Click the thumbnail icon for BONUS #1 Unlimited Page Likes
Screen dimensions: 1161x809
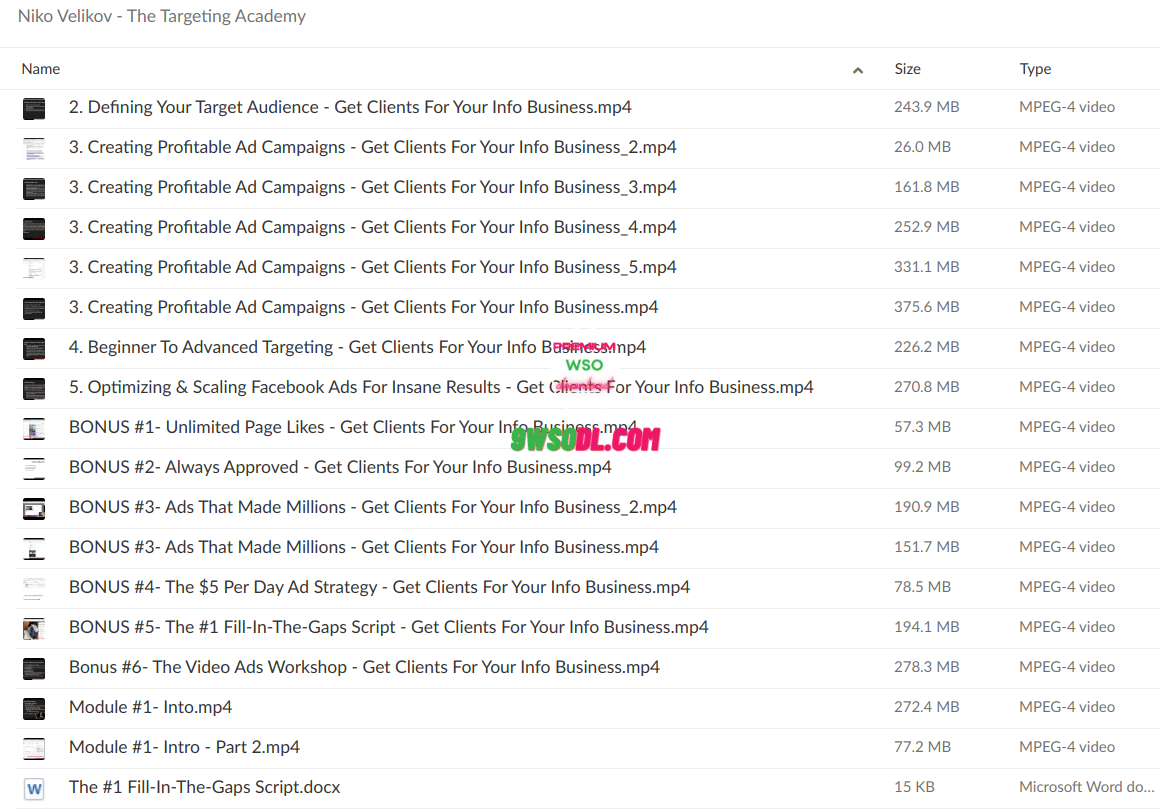coord(34,428)
